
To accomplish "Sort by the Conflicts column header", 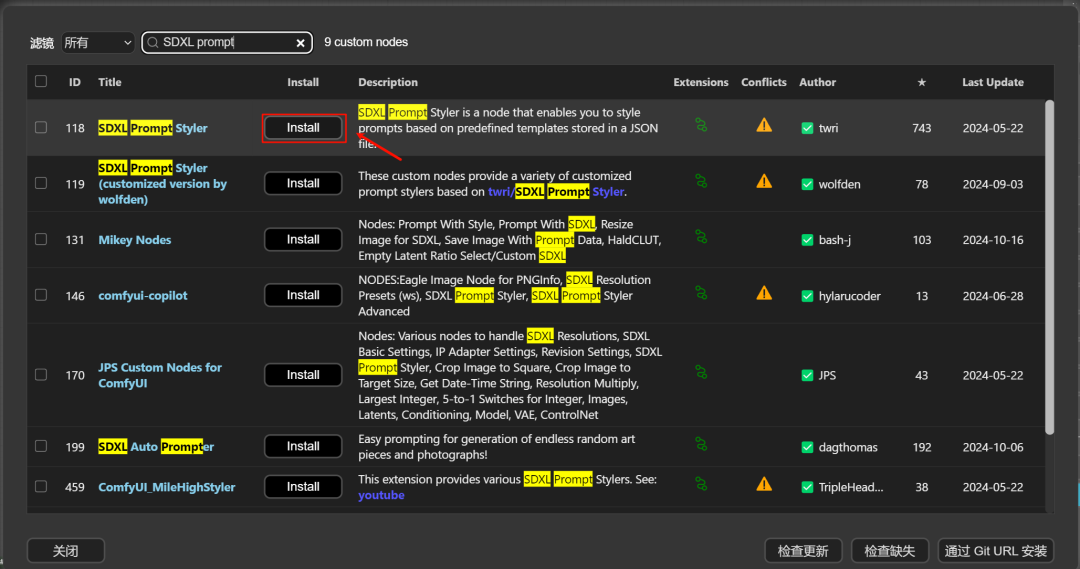I will point(764,82).
